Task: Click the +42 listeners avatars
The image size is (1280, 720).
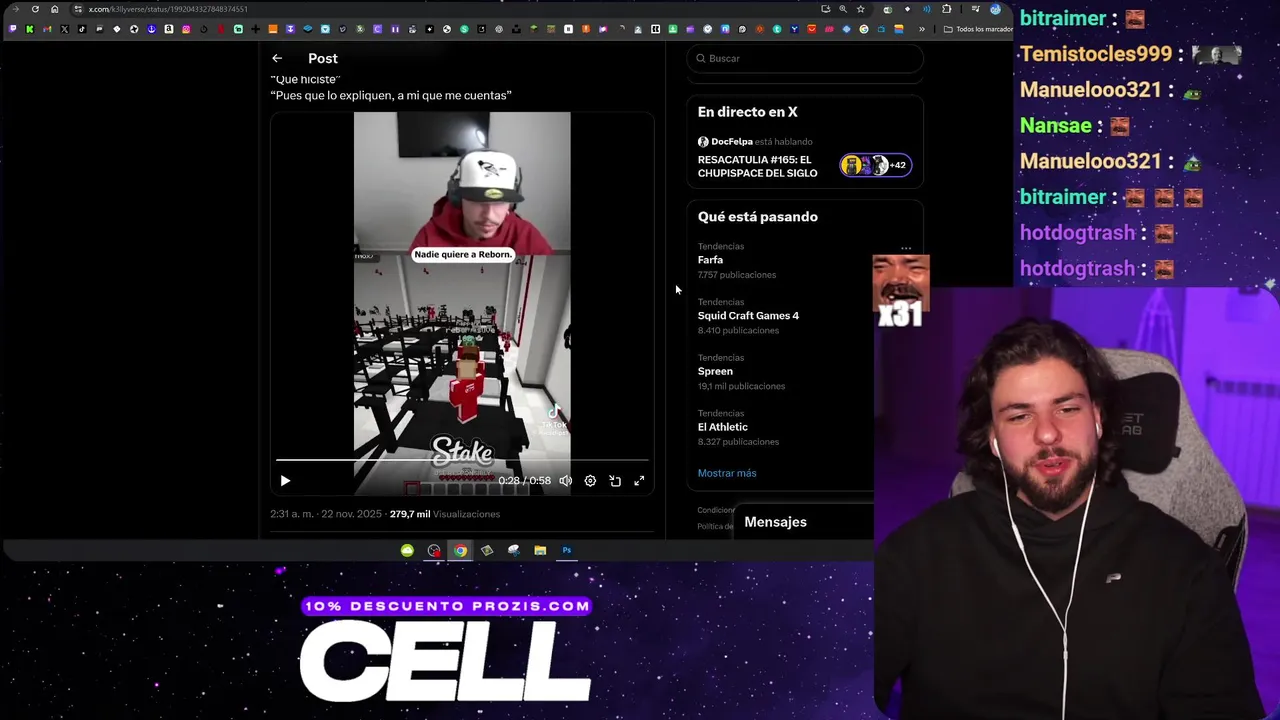Action: click(875, 165)
